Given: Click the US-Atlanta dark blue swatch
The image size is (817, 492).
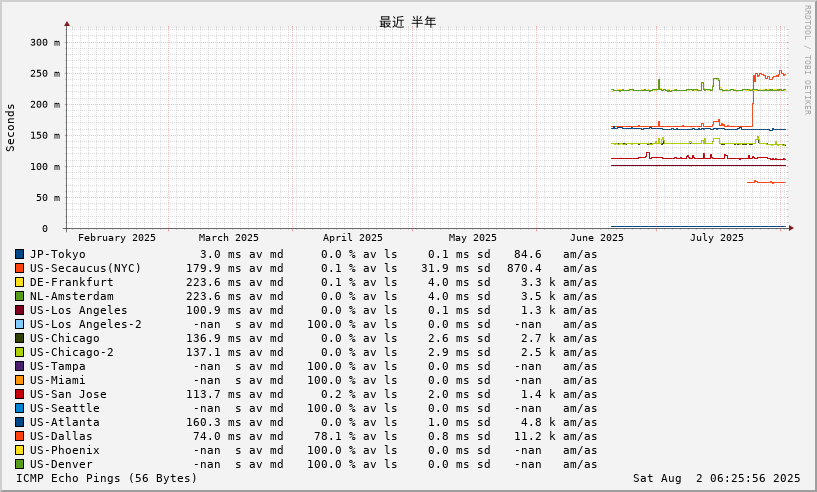Looking at the screenshot, I should [19, 422].
